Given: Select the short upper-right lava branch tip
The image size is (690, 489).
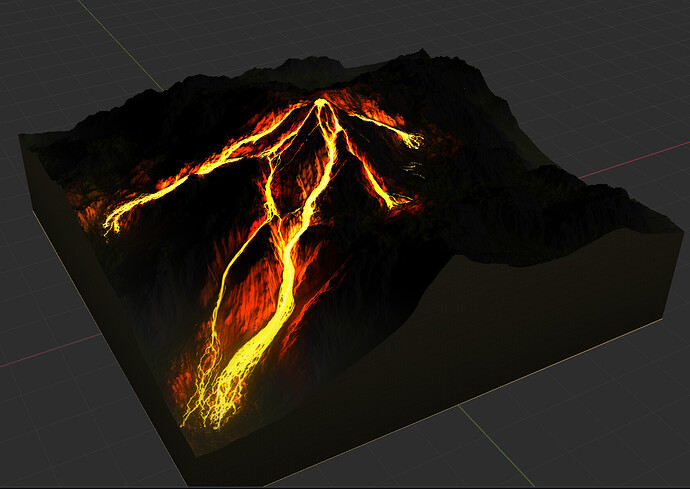Looking at the screenshot, I should coord(414,141).
